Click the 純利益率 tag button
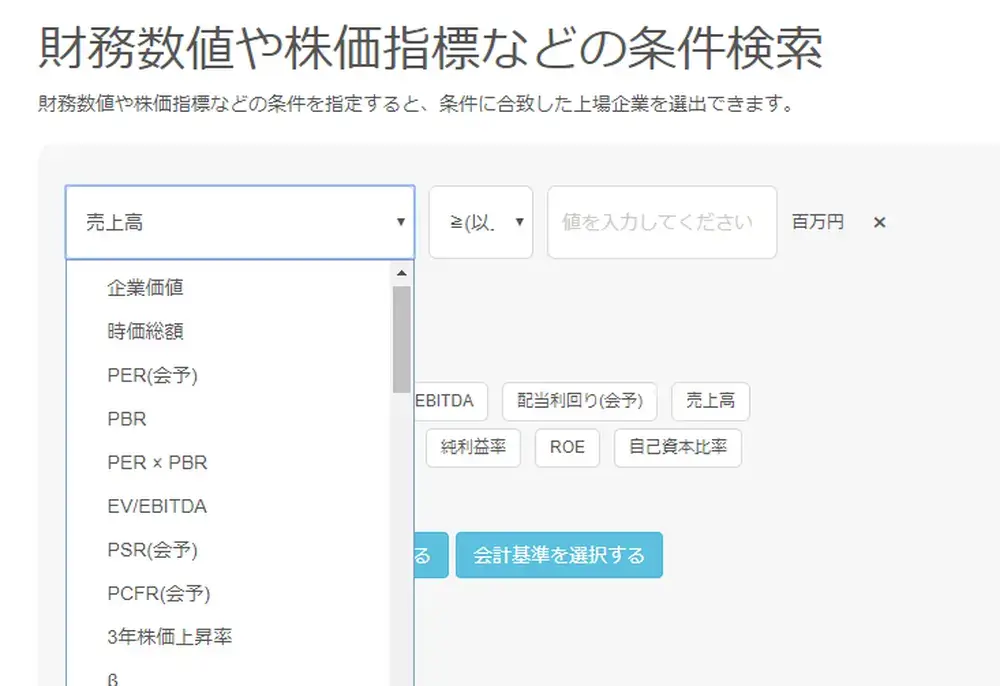The width and height of the screenshot is (1000, 686). pyautogui.click(x=473, y=448)
